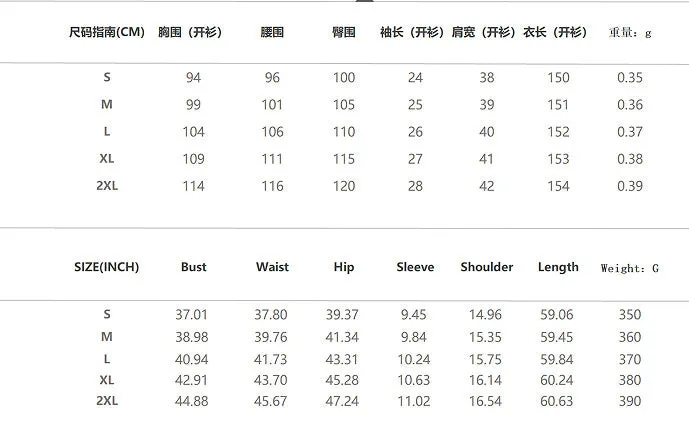This screenshot has width=689, height=421.
Task: Select the 尺码指南(CM) header cell
Action: [107, 32]
